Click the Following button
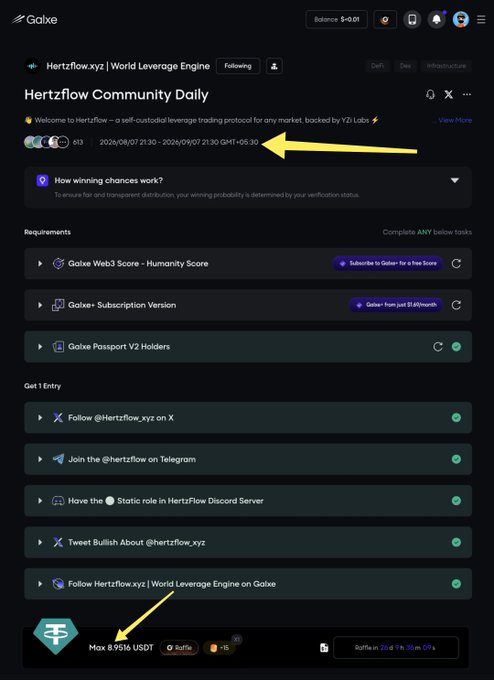 point(238,66)
